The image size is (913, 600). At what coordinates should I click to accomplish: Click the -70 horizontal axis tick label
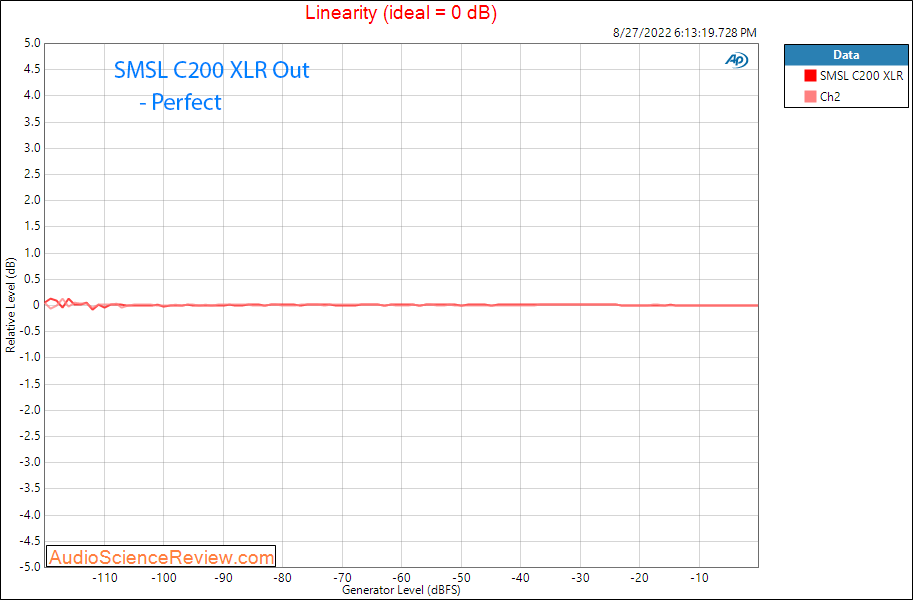click(342, 578)
